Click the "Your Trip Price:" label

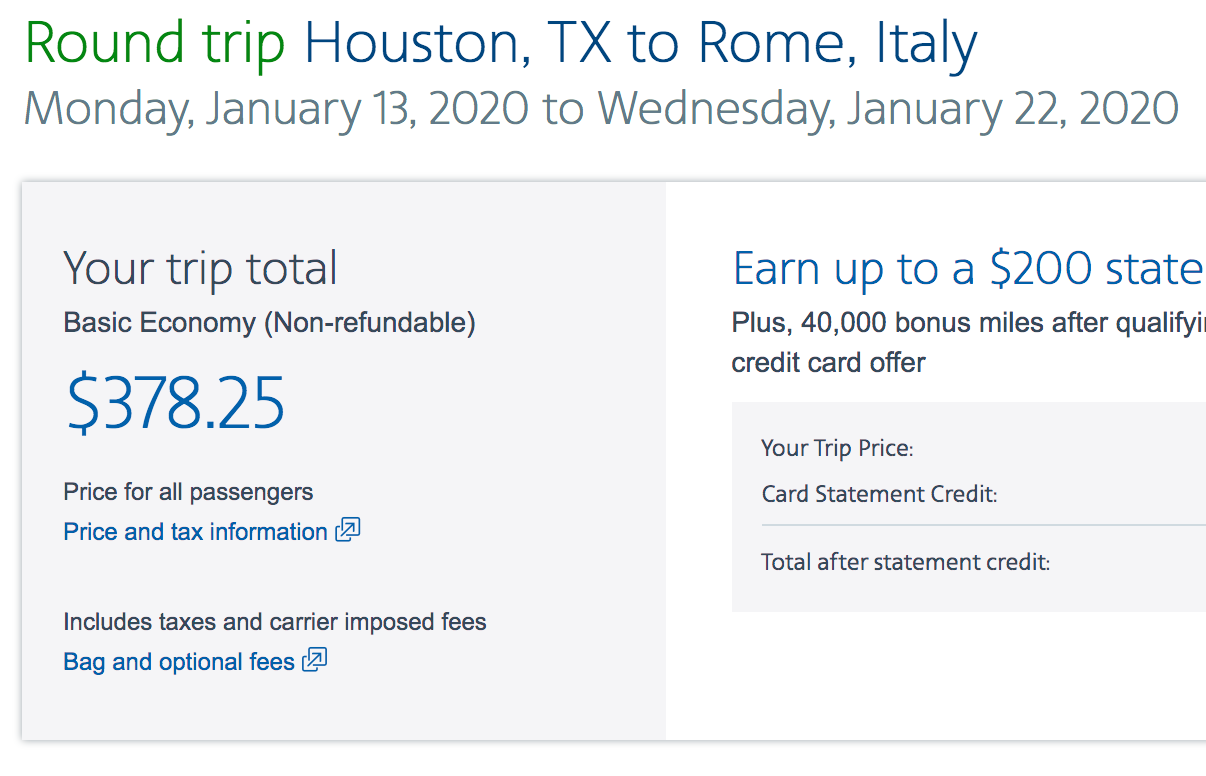tap(837, 448)
